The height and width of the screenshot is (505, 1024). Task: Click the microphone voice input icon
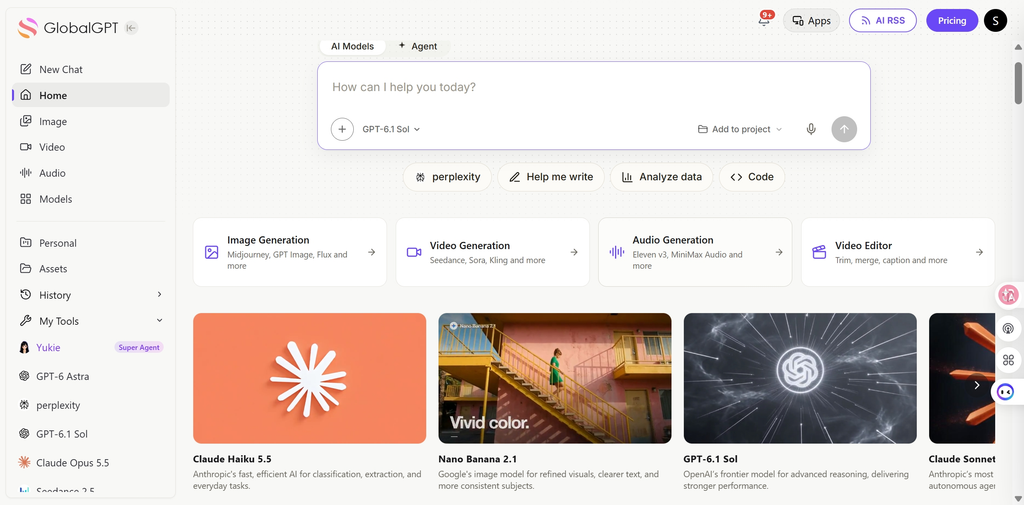(x=811, y=129)
